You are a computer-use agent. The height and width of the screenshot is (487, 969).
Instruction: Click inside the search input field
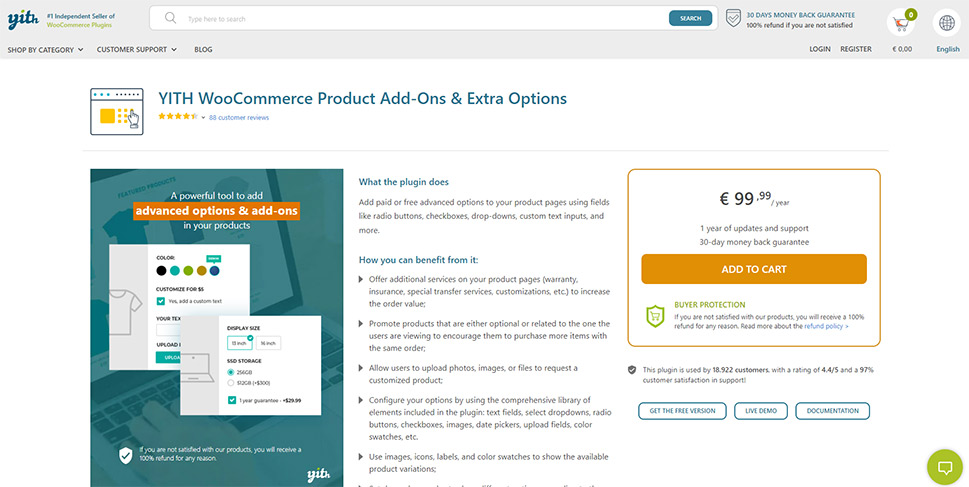[x=426, y=19]
